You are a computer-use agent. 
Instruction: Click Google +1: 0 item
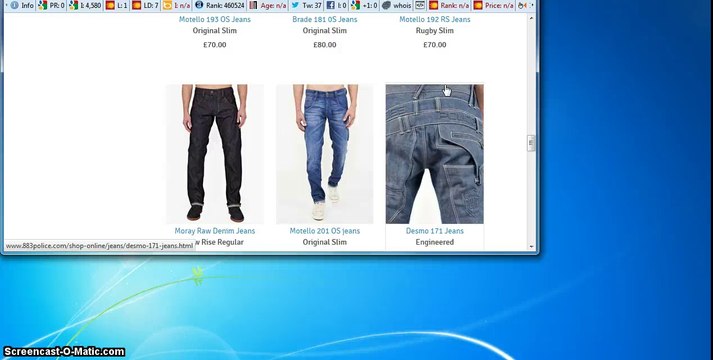click(364, 5)
